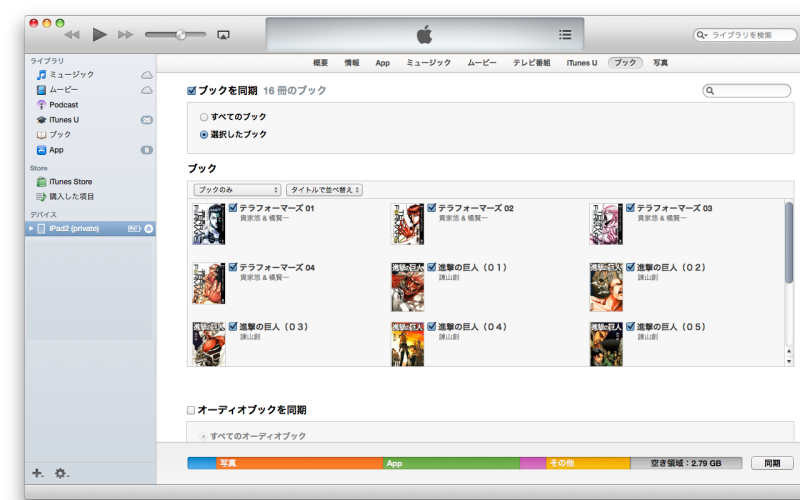Click the 同期 sync button
Image resolution: width=800 pixels, height=500 pixels.
point(772,463)
